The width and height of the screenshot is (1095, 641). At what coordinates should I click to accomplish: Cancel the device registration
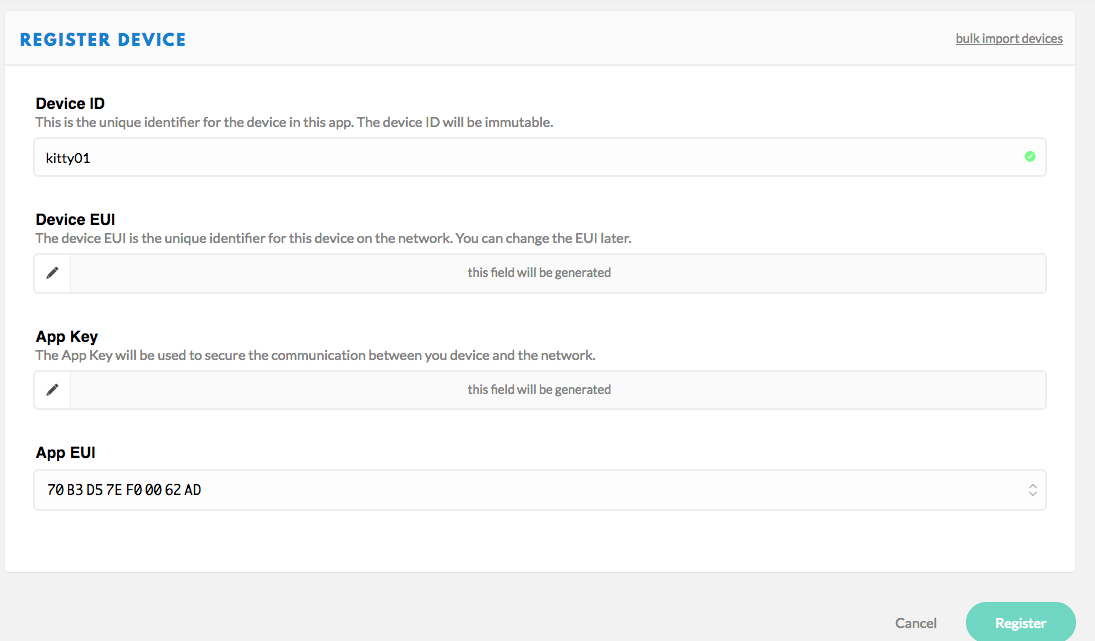(x=915, y=622)
